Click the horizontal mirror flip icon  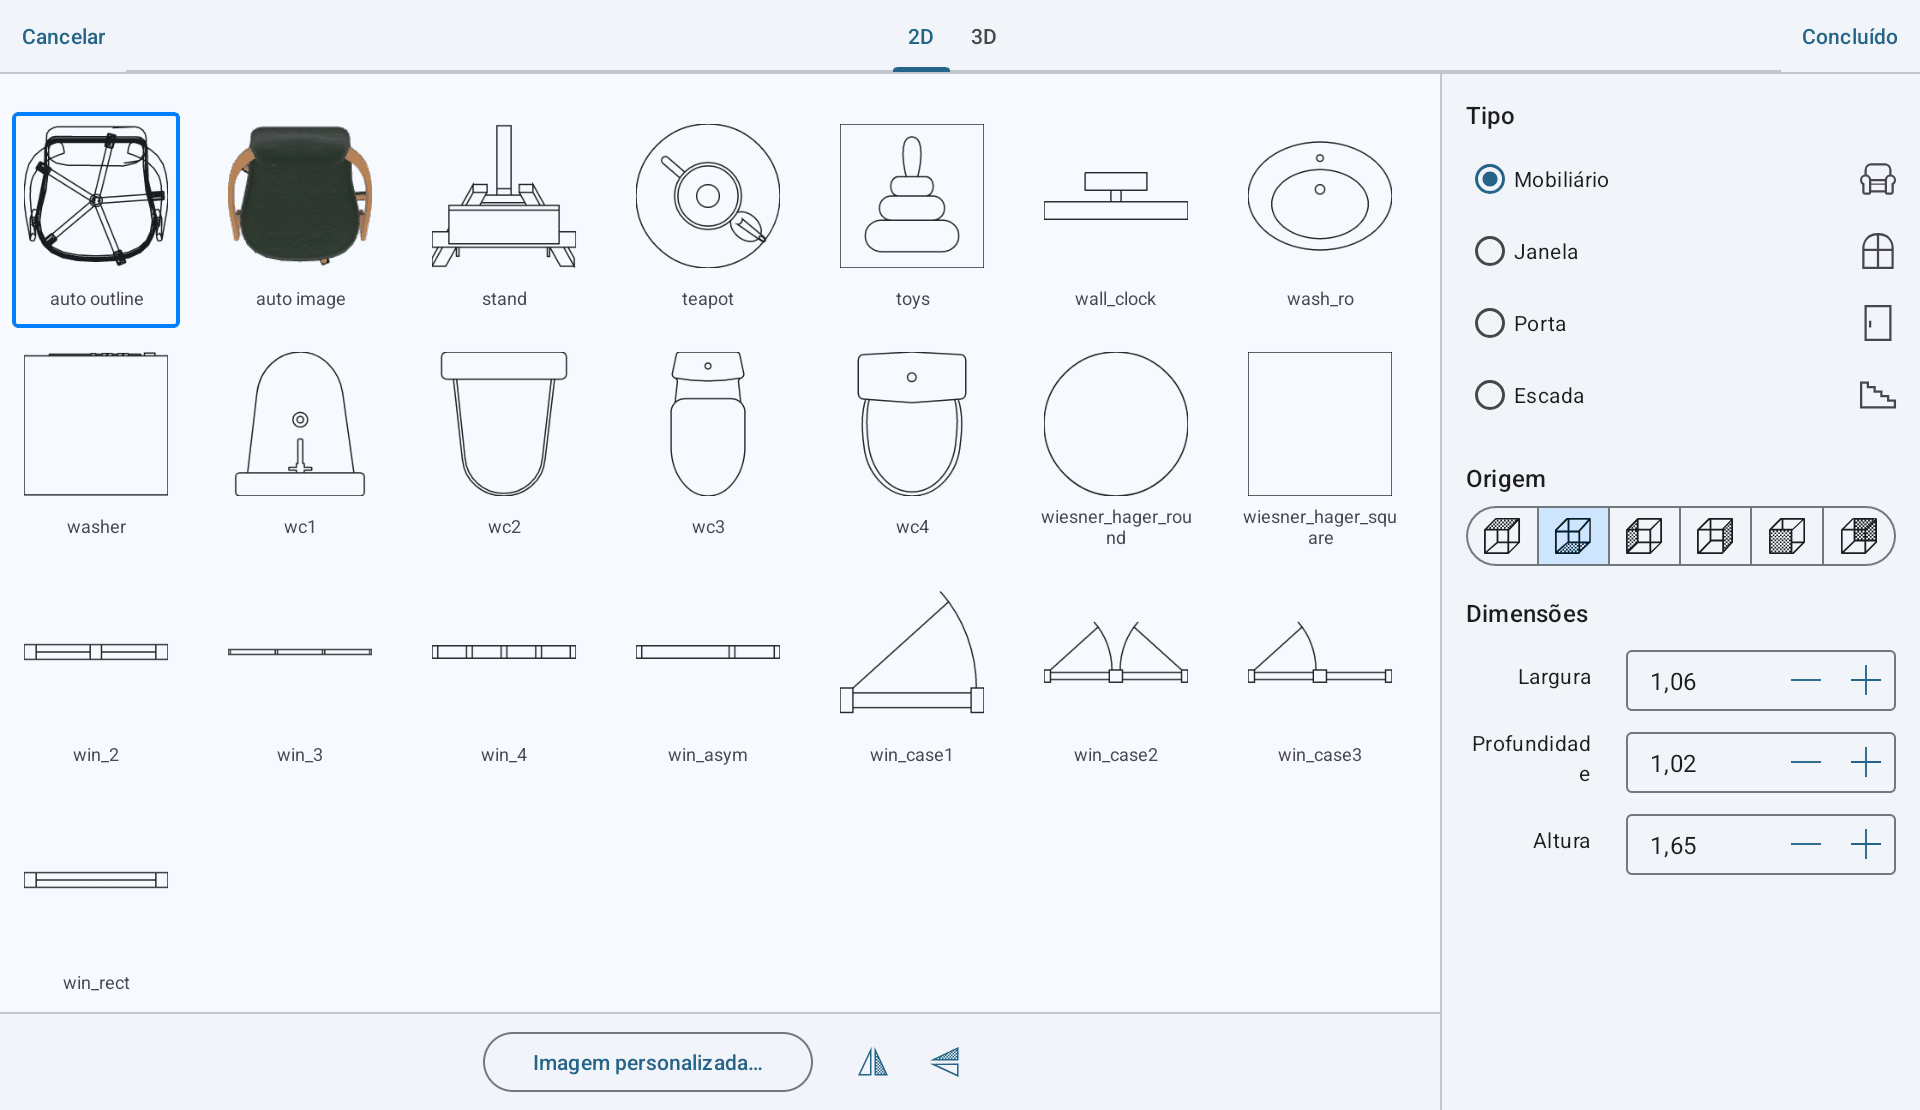873,1062
